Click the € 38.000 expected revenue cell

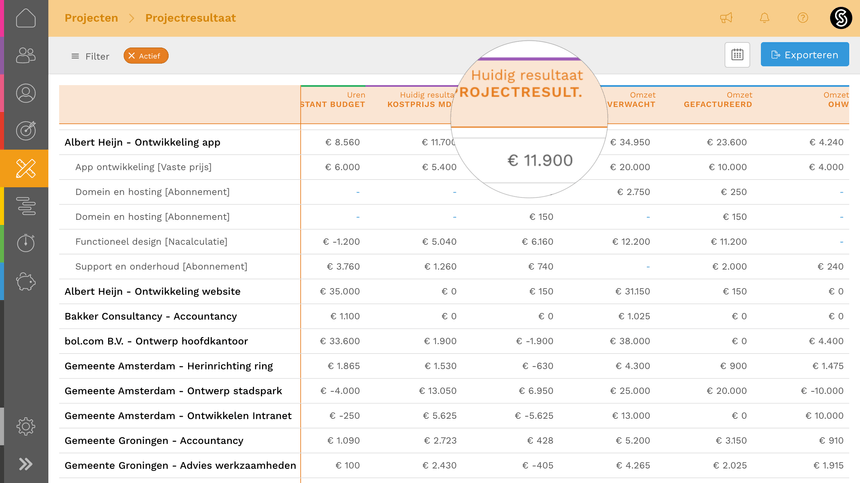(x=630, y=341)
